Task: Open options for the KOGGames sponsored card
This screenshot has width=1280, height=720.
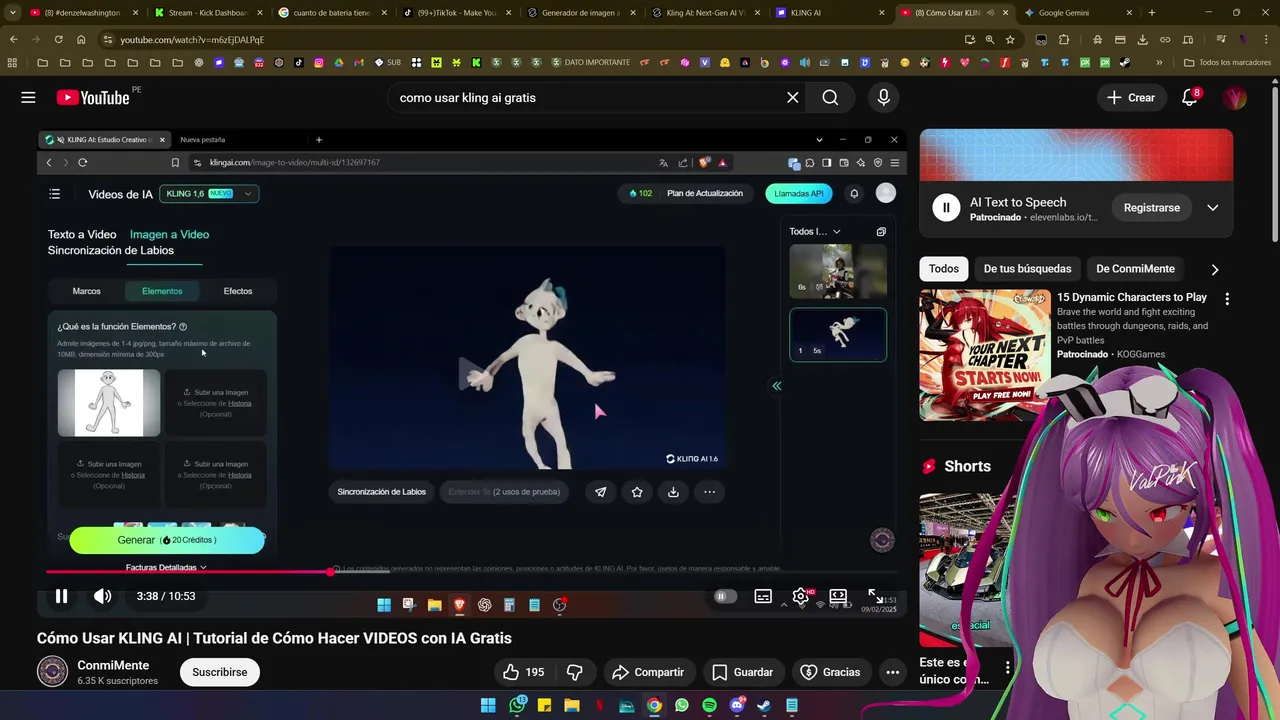Action: point(1227,298)
